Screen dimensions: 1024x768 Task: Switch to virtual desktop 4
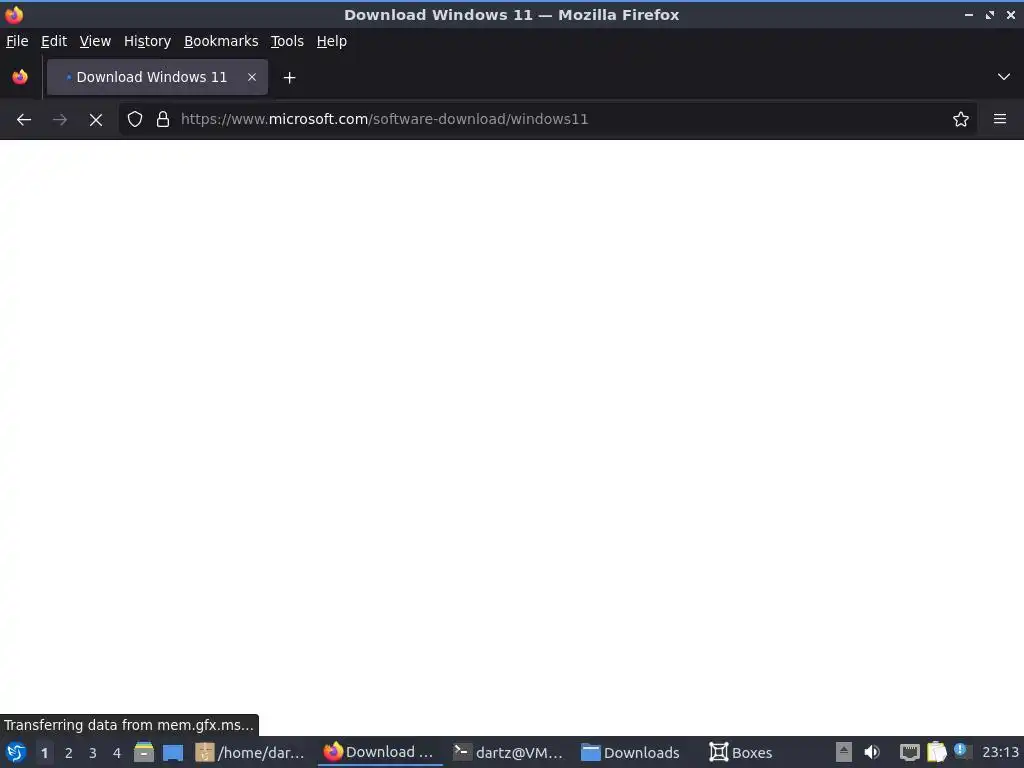coord(117,753)
